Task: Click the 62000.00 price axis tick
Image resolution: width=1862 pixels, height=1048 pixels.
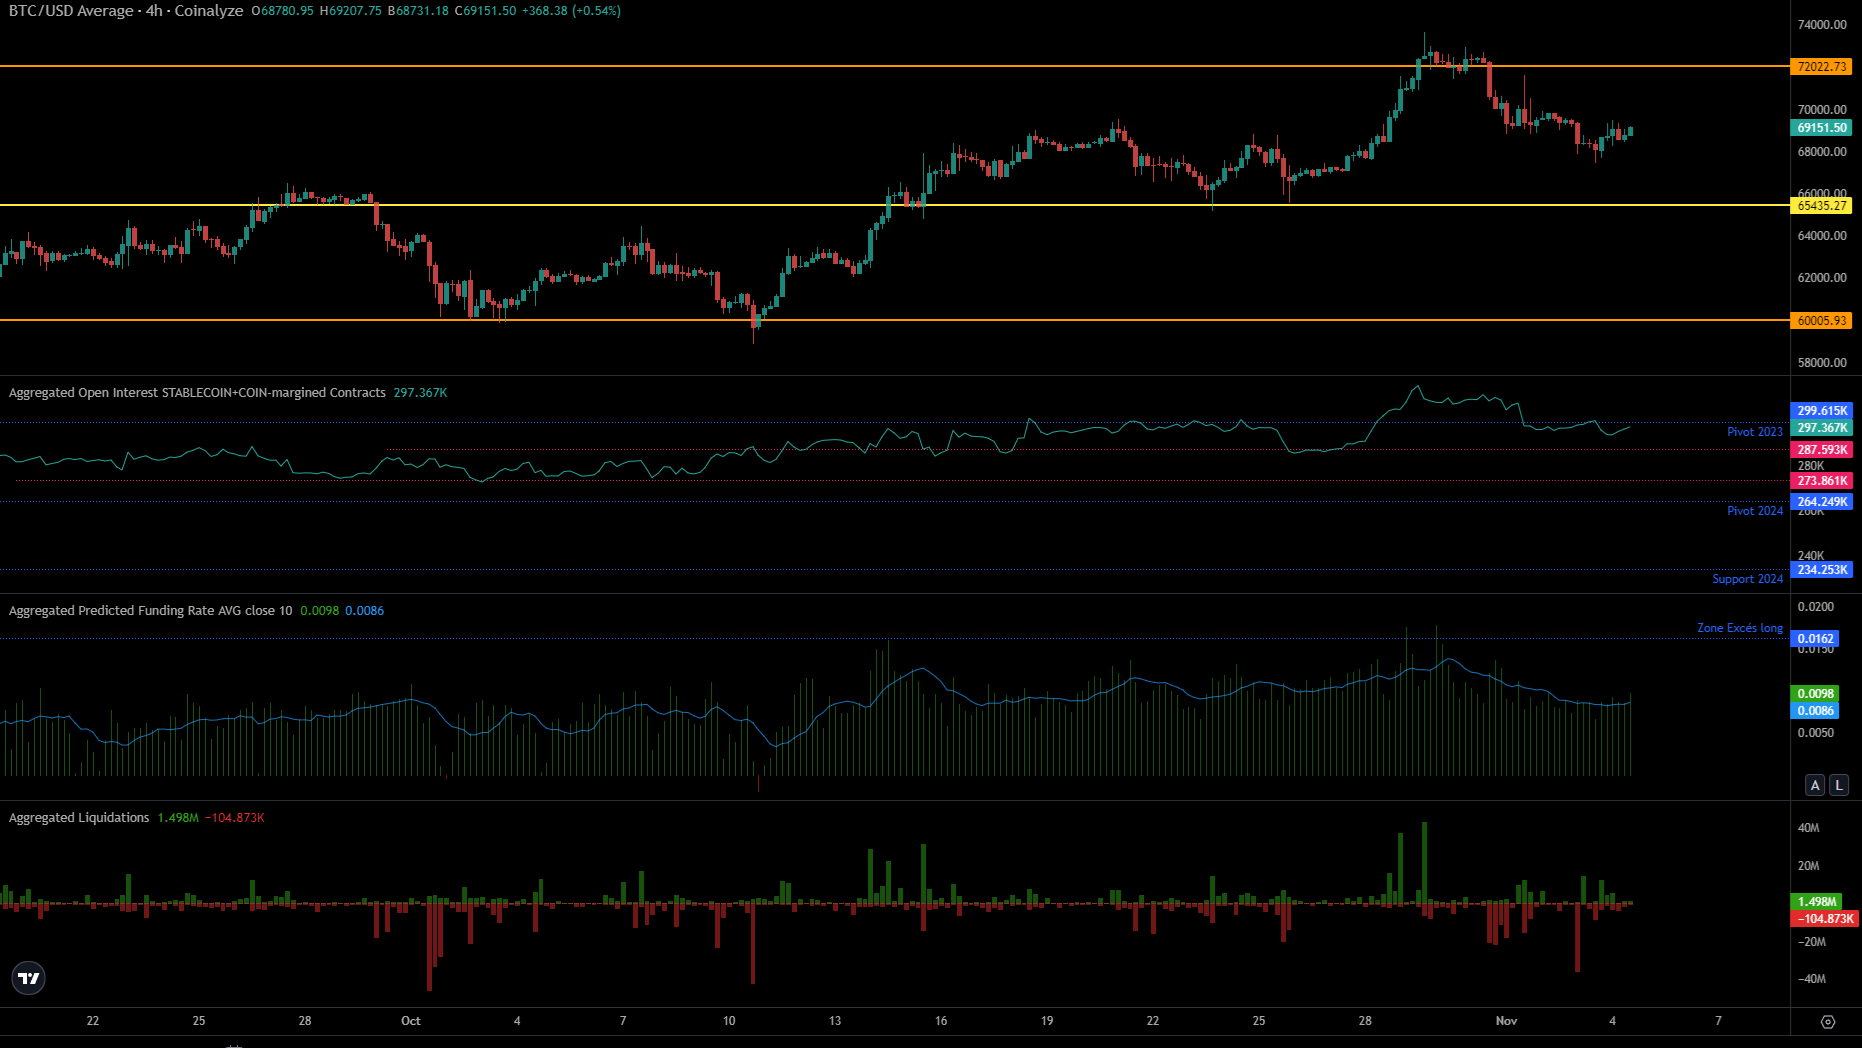Action: click(x=1822, y=278)
